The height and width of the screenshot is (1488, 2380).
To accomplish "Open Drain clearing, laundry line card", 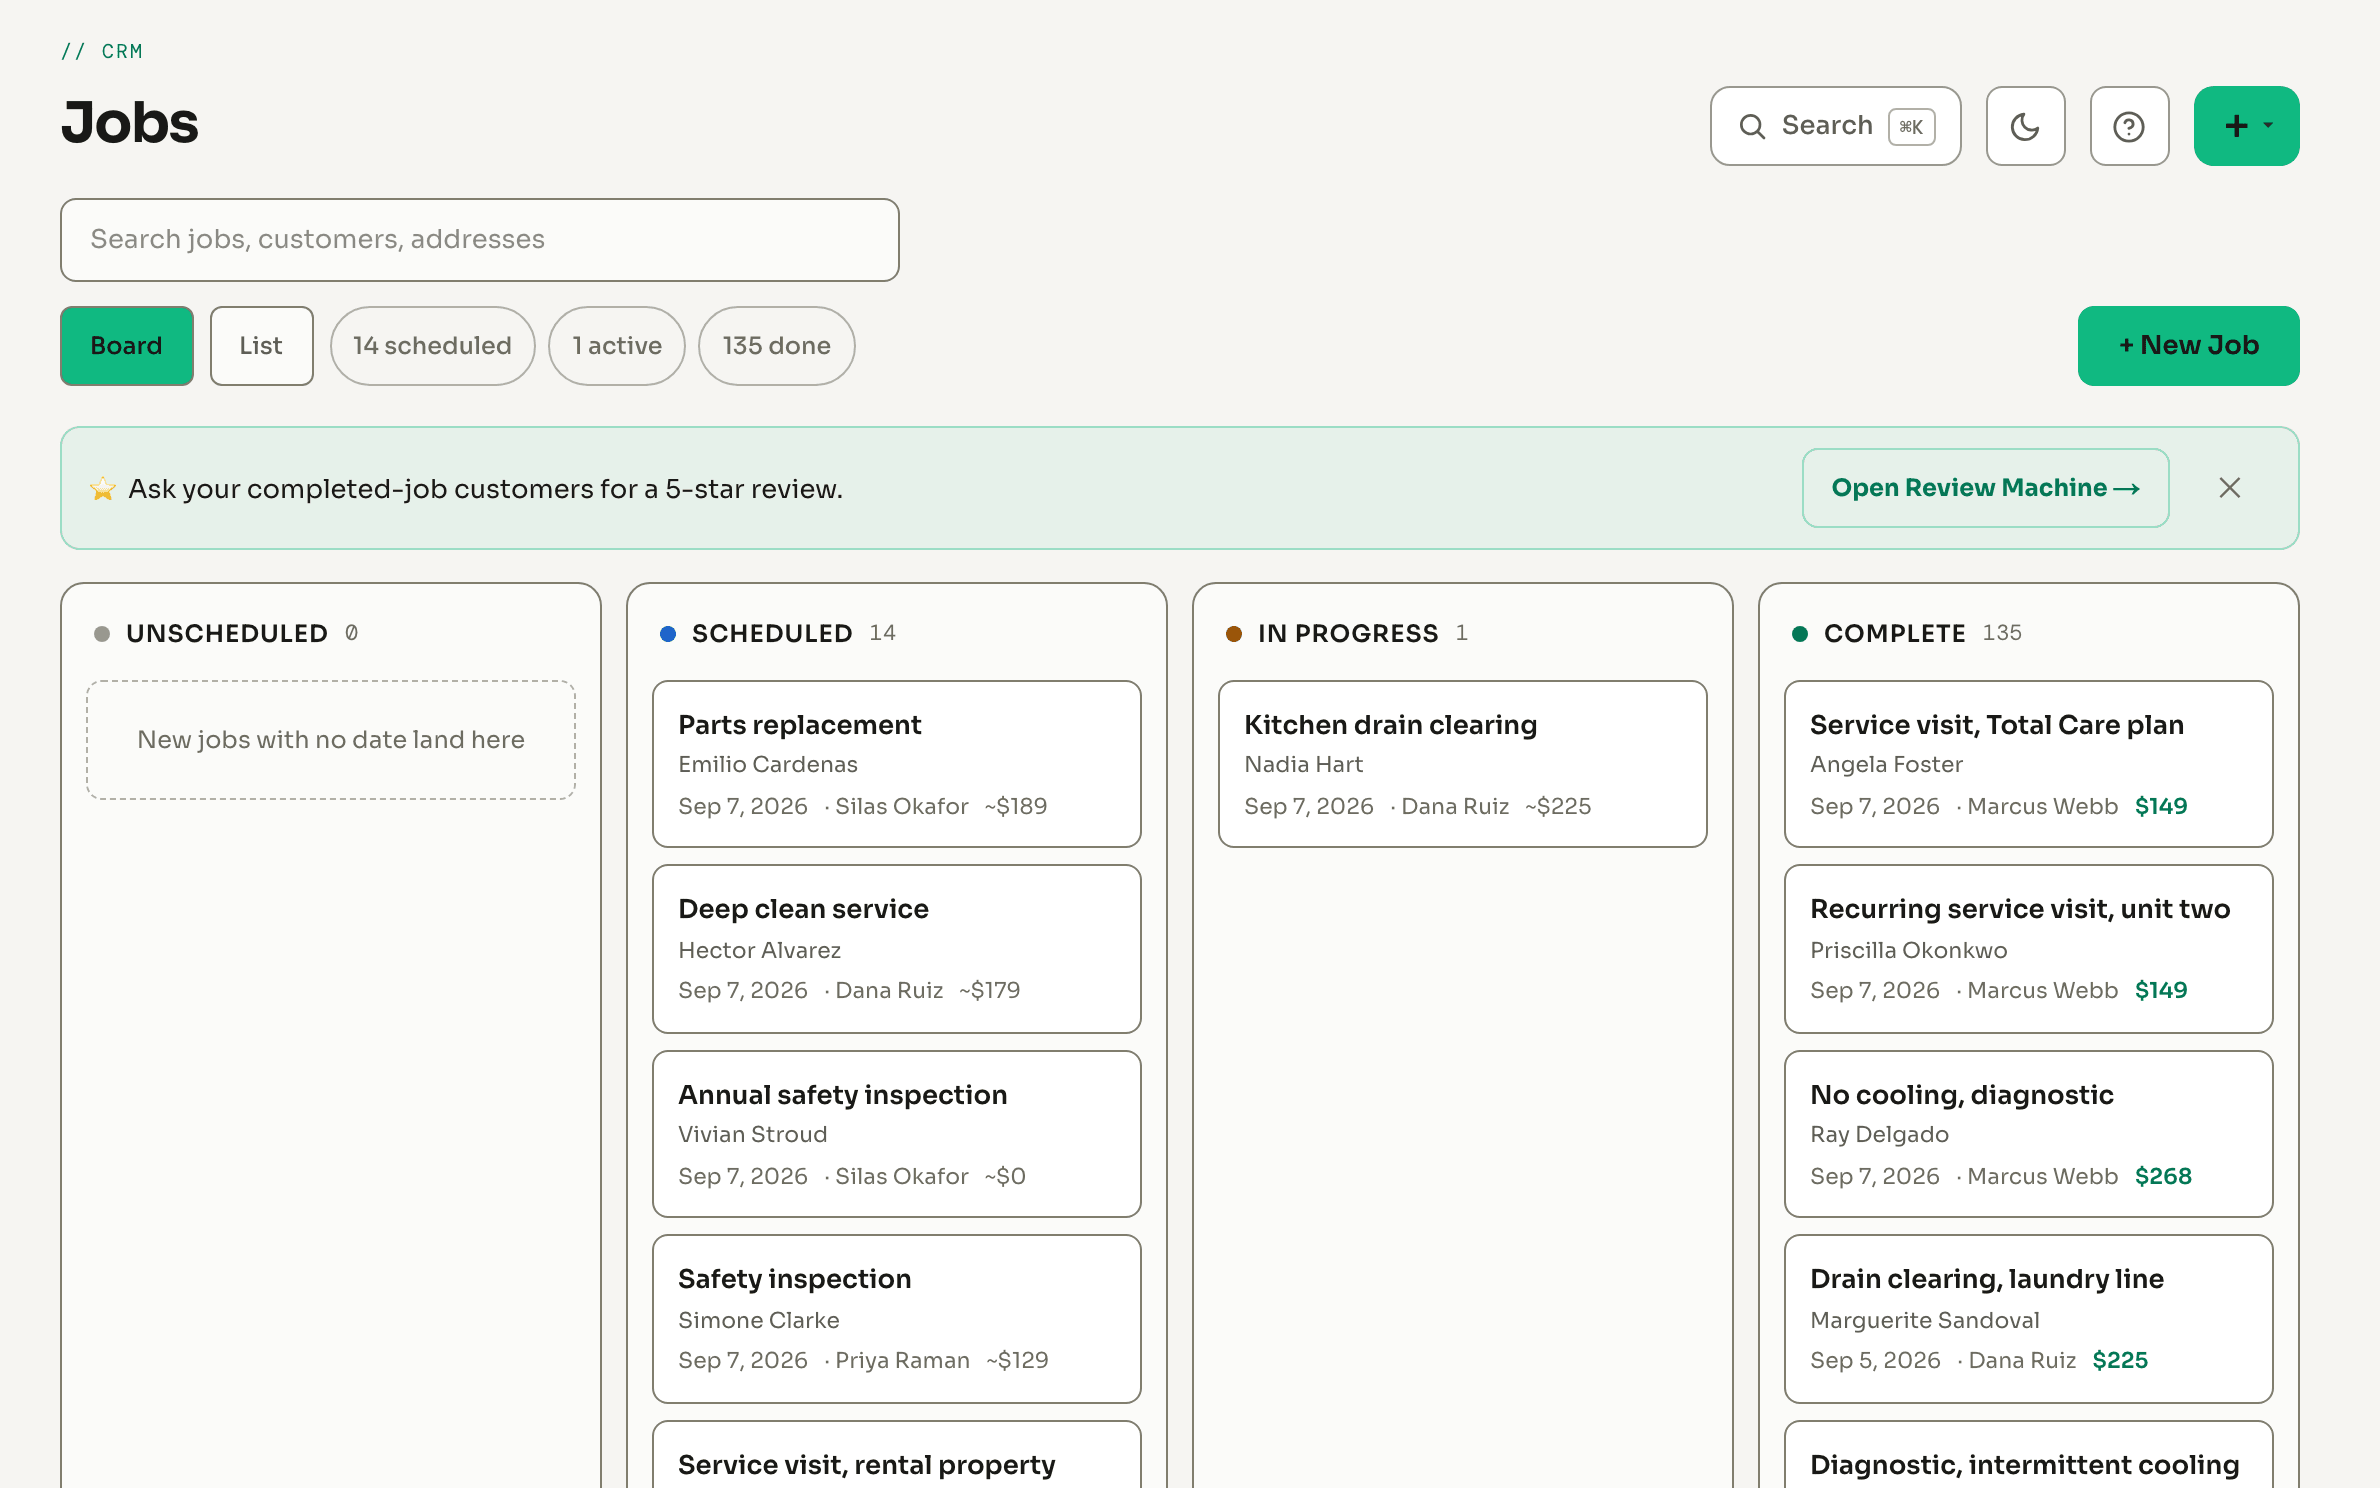I will pyautogui.click(x=2029, y=1319).
